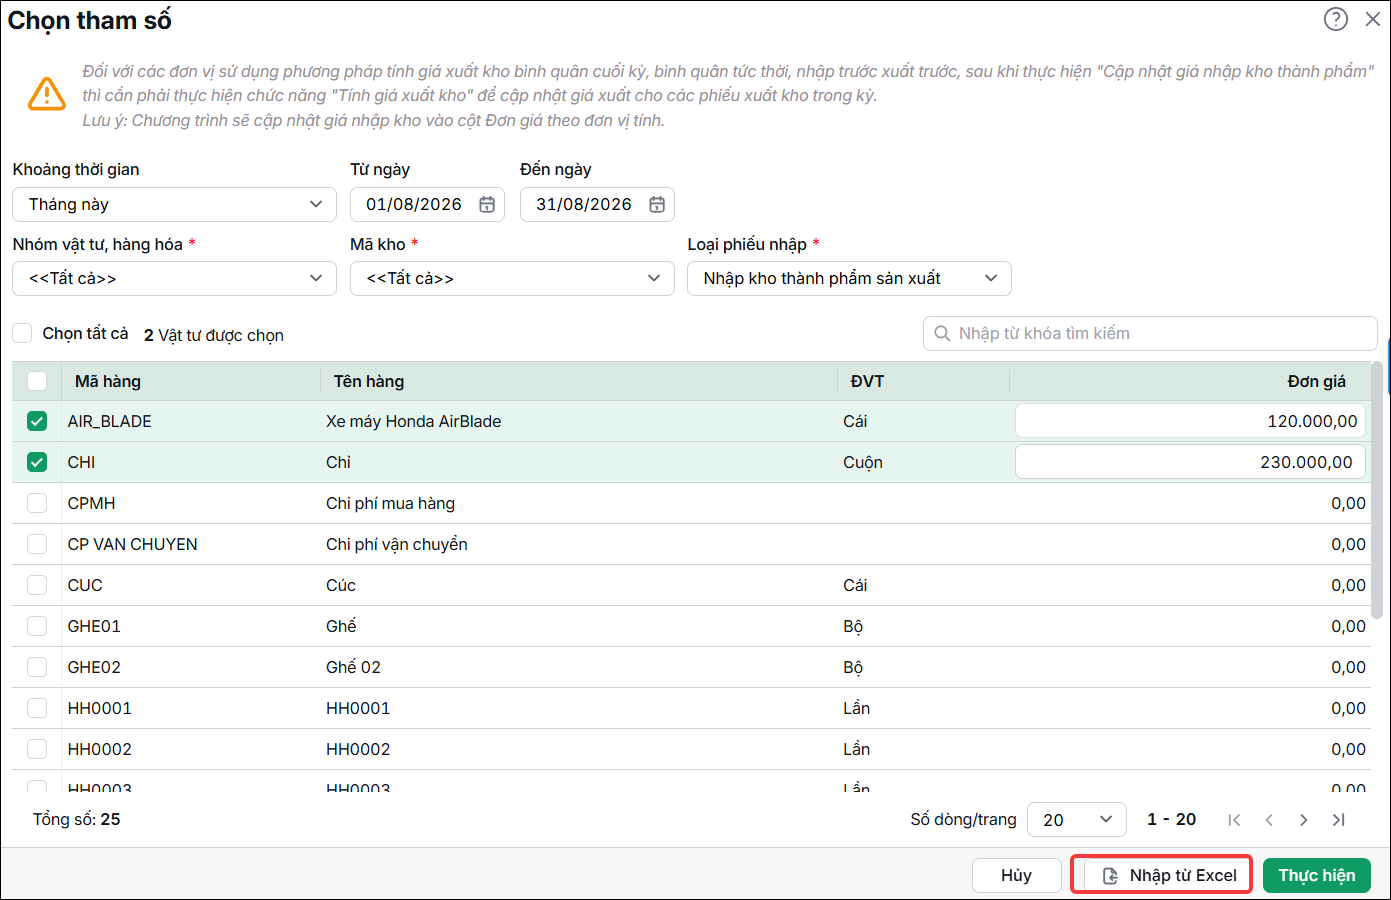Screen dimensions: 1391x900
Task: Toggle the table header select-all checkbox
Action: point(37,381)
